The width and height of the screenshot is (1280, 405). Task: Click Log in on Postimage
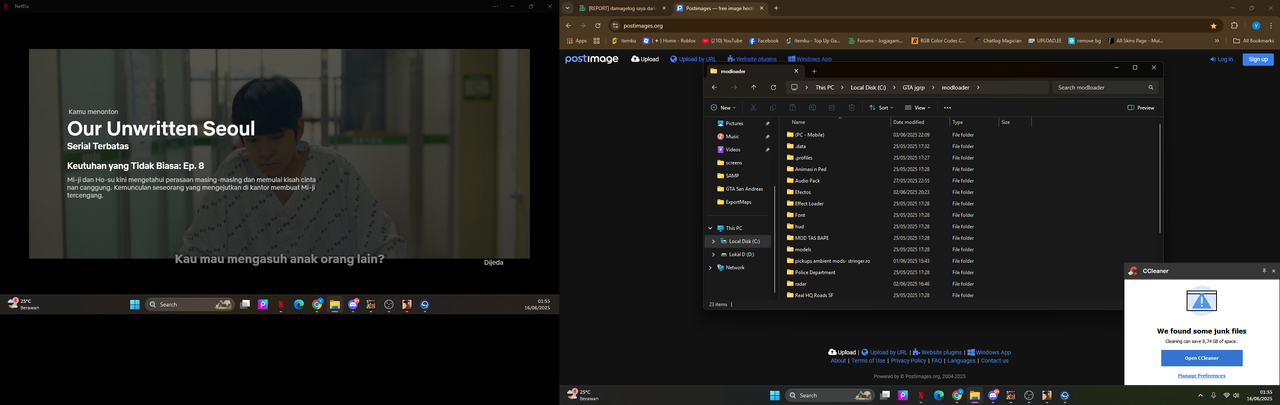click(x=1221, y=59)
